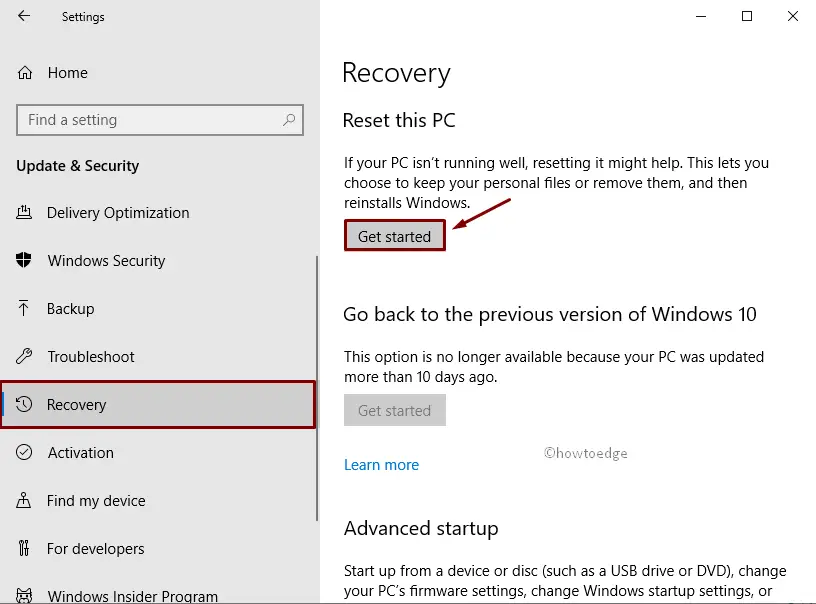
Task: Select Activation in the sidebar
Action: [80, 452]
